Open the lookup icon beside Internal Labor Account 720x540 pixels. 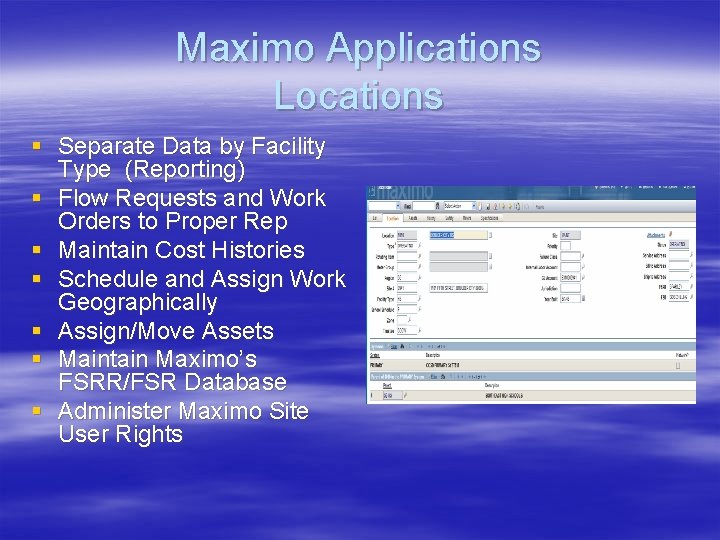tap(583, 266)
